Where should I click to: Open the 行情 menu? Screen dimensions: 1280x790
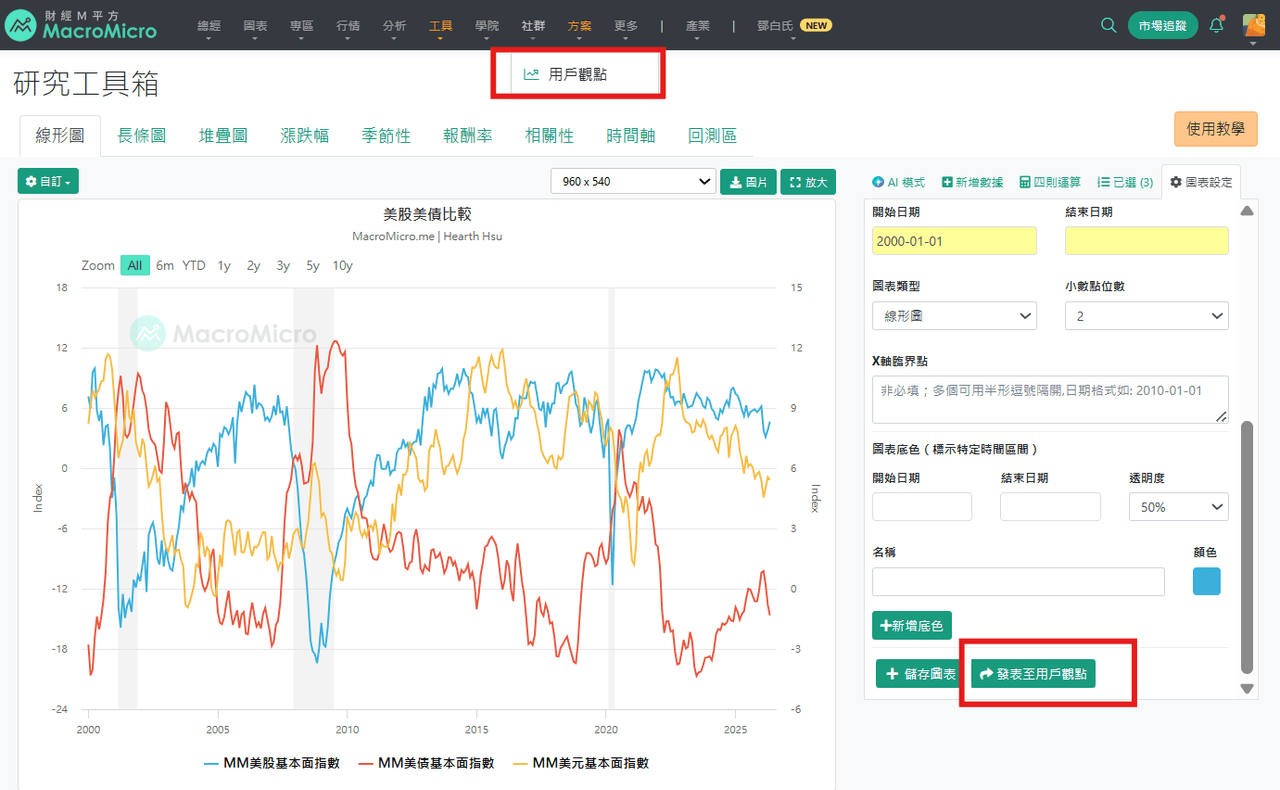pyautogui.click(x=348, y=26)
